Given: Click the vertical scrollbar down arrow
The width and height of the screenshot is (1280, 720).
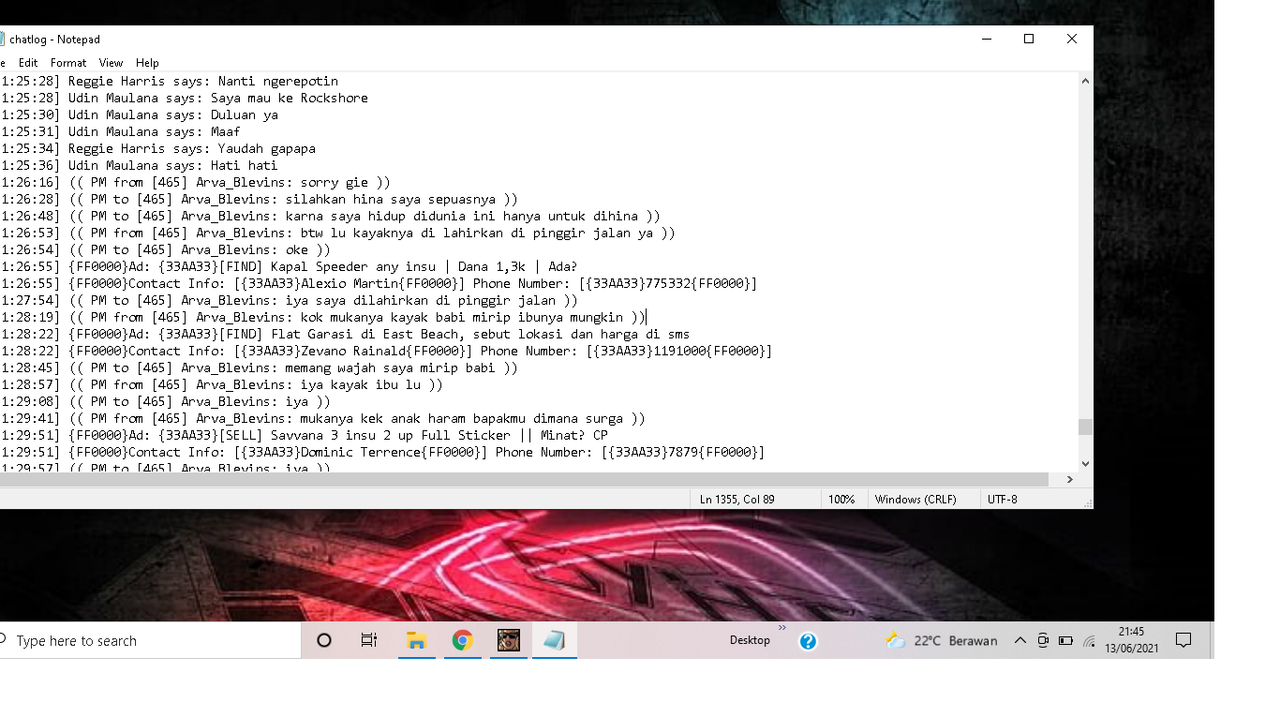Looking at the screenshot, I should [1085, 464].
